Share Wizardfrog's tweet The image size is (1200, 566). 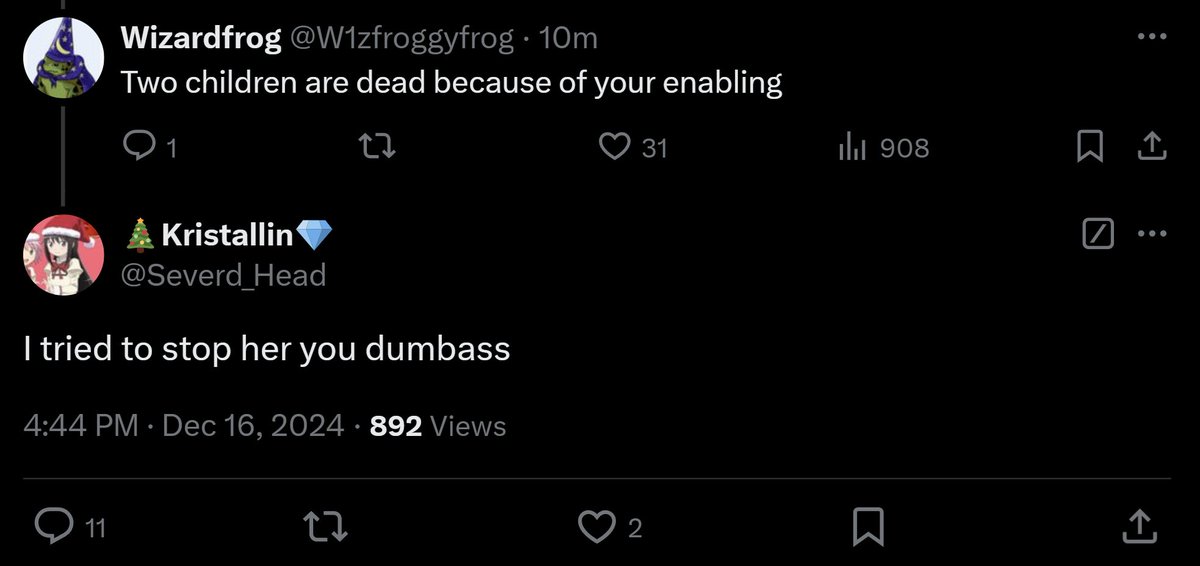point(1152,148)
